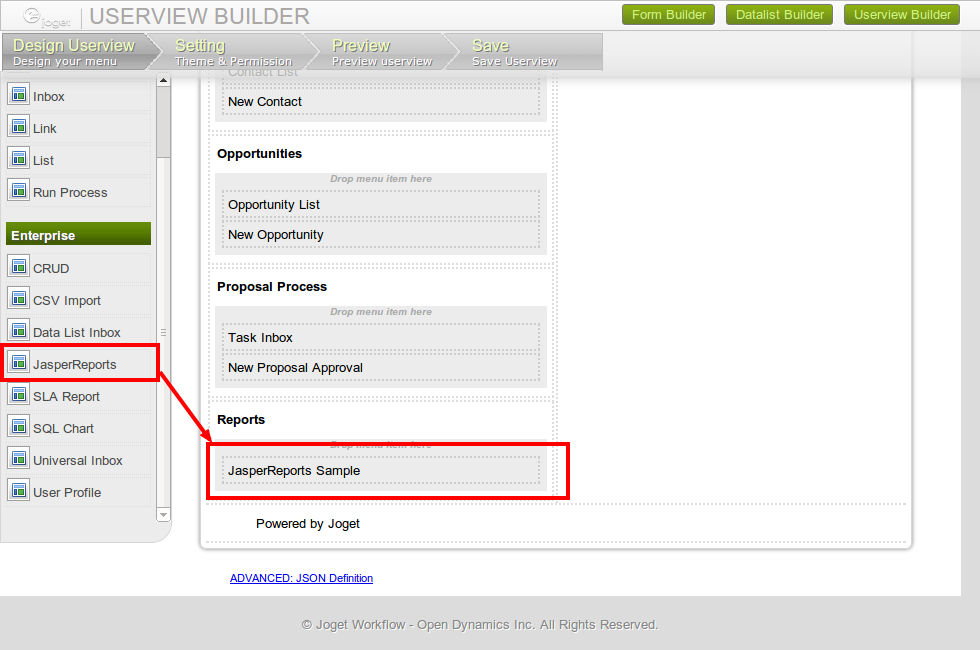Switch to the Setting step
The image size is (980, 650).
(232, 52)
